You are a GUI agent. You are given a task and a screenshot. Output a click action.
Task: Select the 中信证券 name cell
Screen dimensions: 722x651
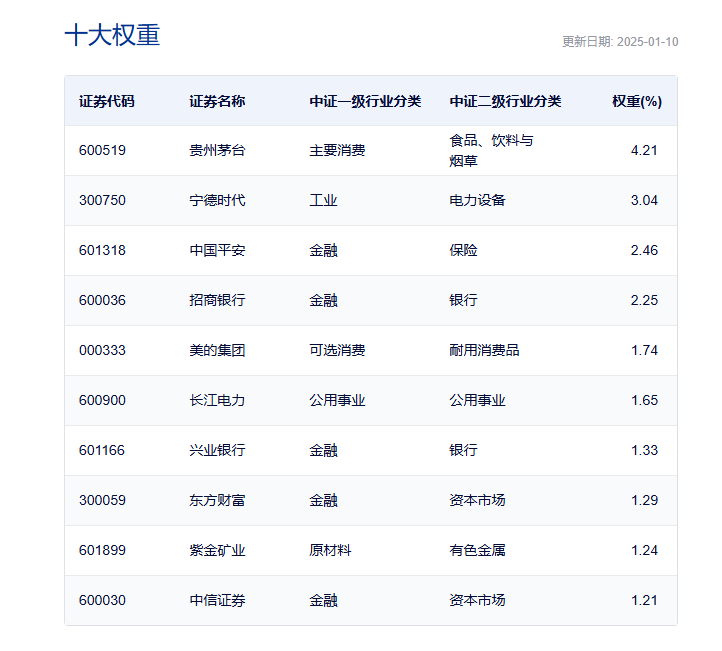217,600
